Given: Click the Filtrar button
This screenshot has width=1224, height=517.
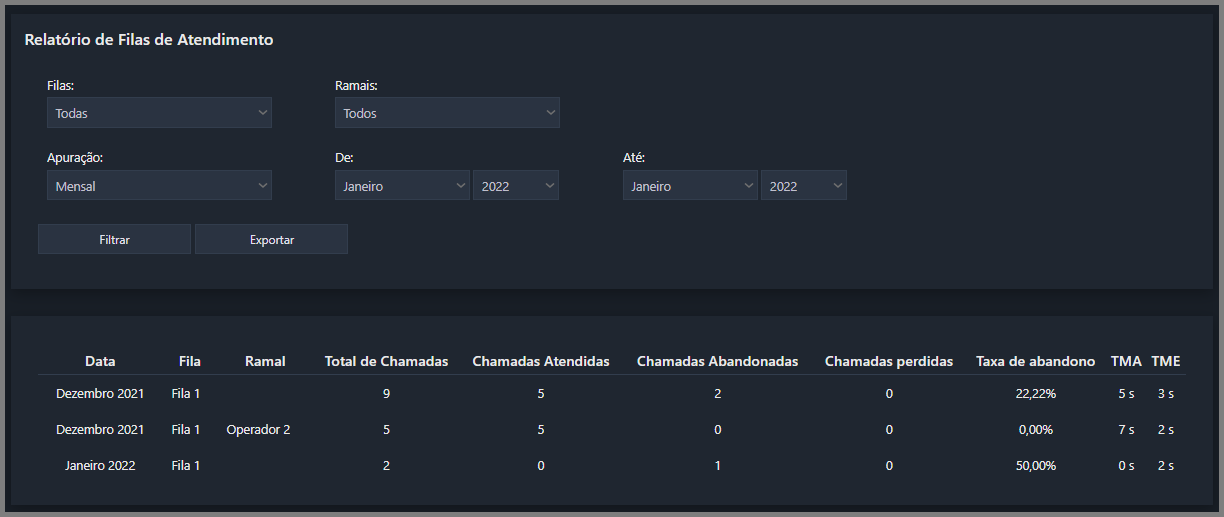Looking at the screenshot, I should click(114, 239).
